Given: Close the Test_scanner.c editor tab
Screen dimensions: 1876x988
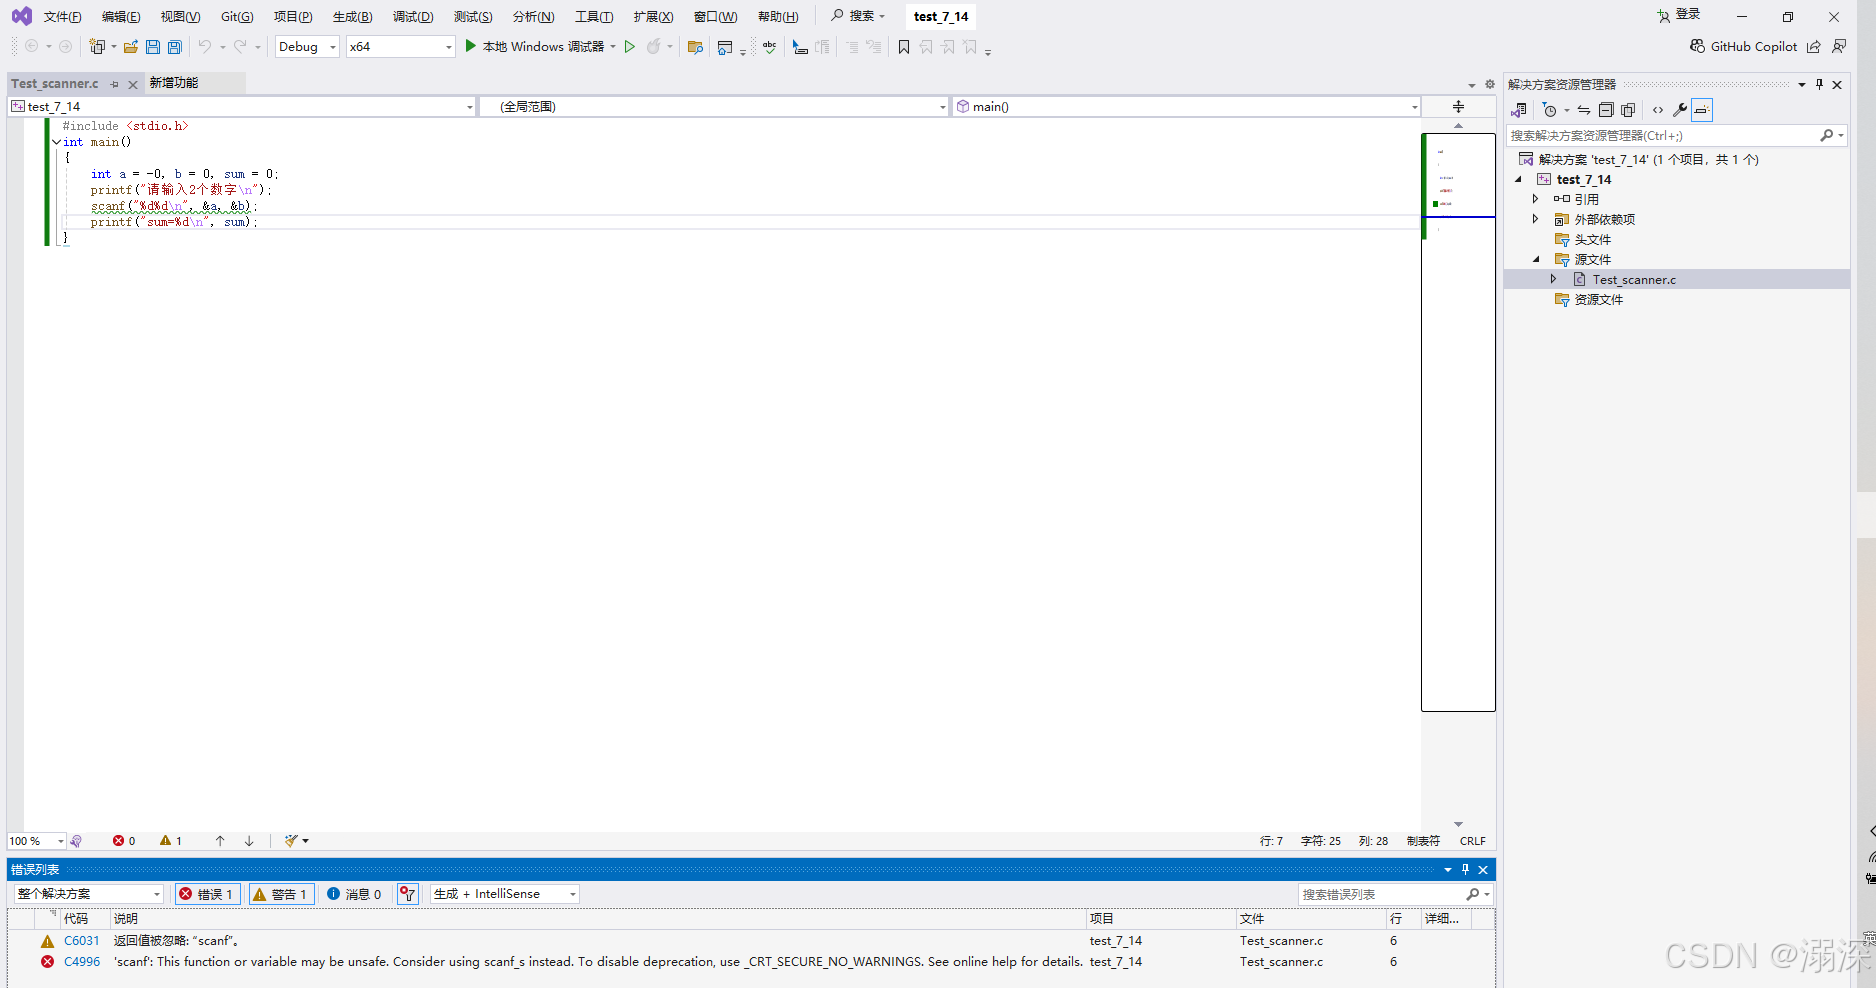Looking at the screenshot, I should (x=133, y=85).
